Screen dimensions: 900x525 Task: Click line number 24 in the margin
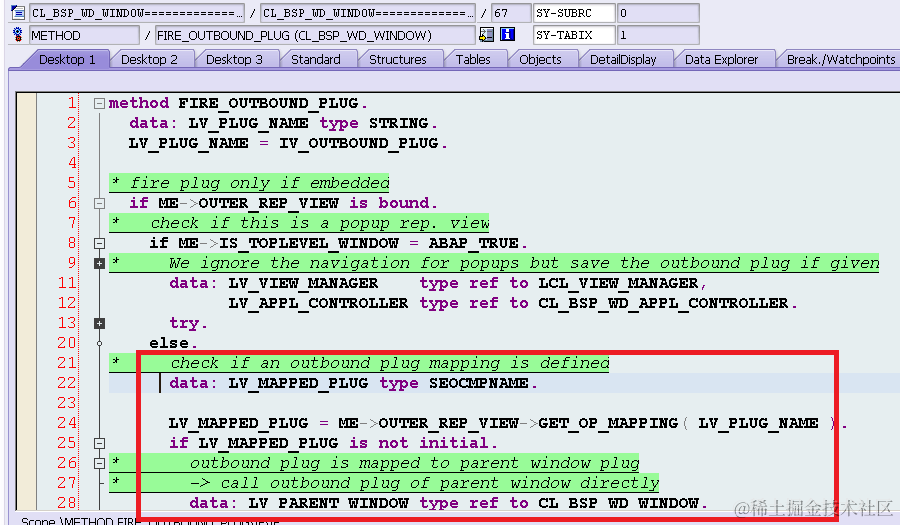point(67,423)
